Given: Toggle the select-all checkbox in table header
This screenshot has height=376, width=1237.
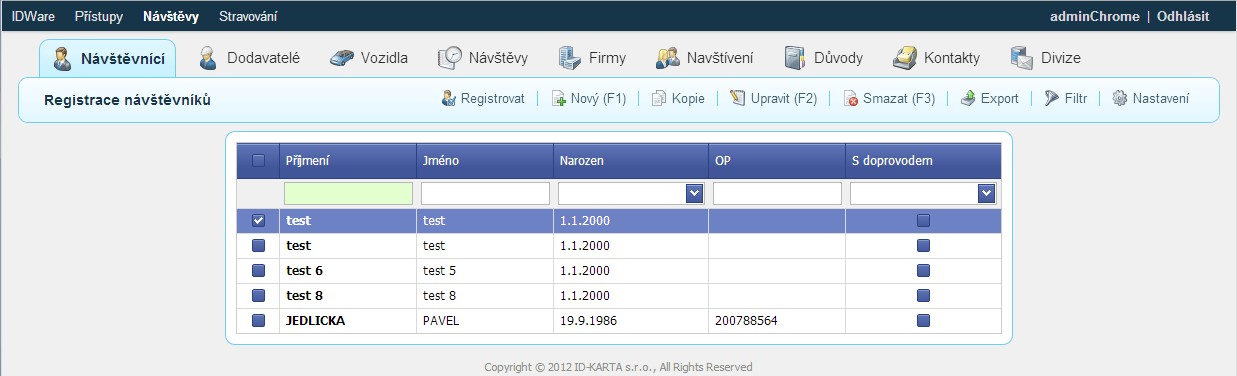Looking at the screenshot, I should pos(258,160).
